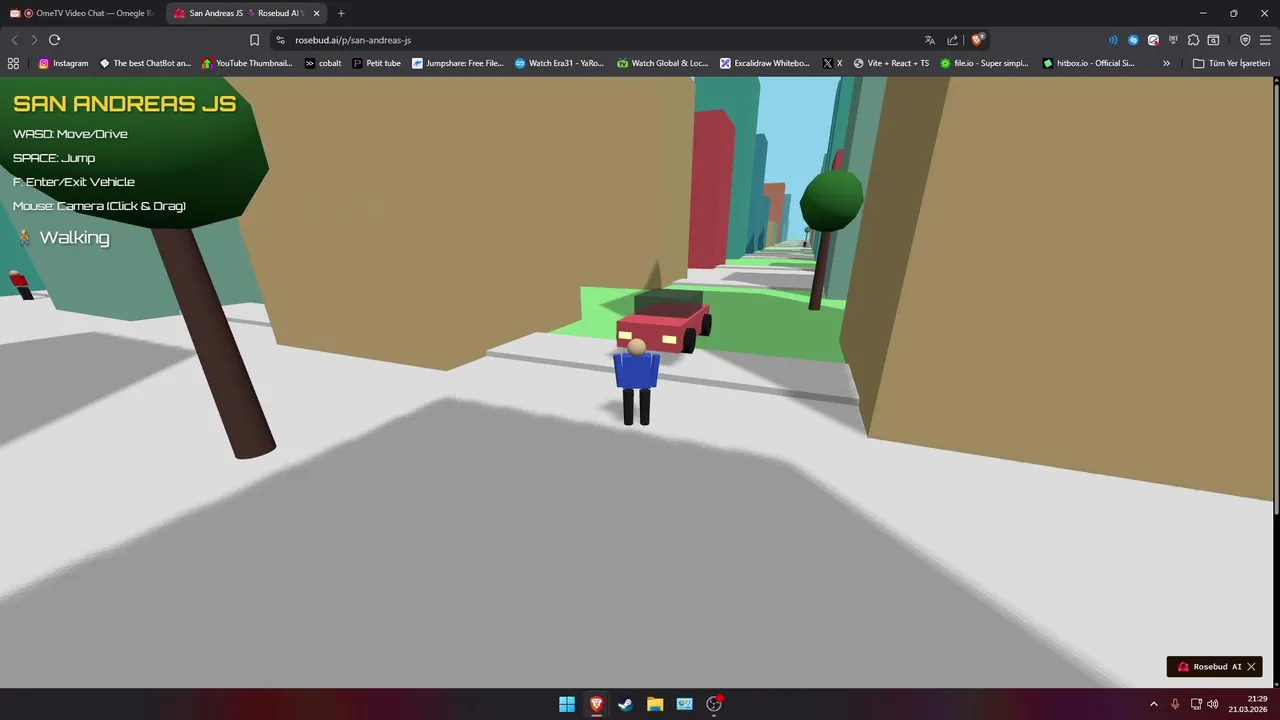Image resolution: width=1280 pixels, height=720 pixels.
Task: Open the Petit tube bookmark
Action: tap(377, 63)
